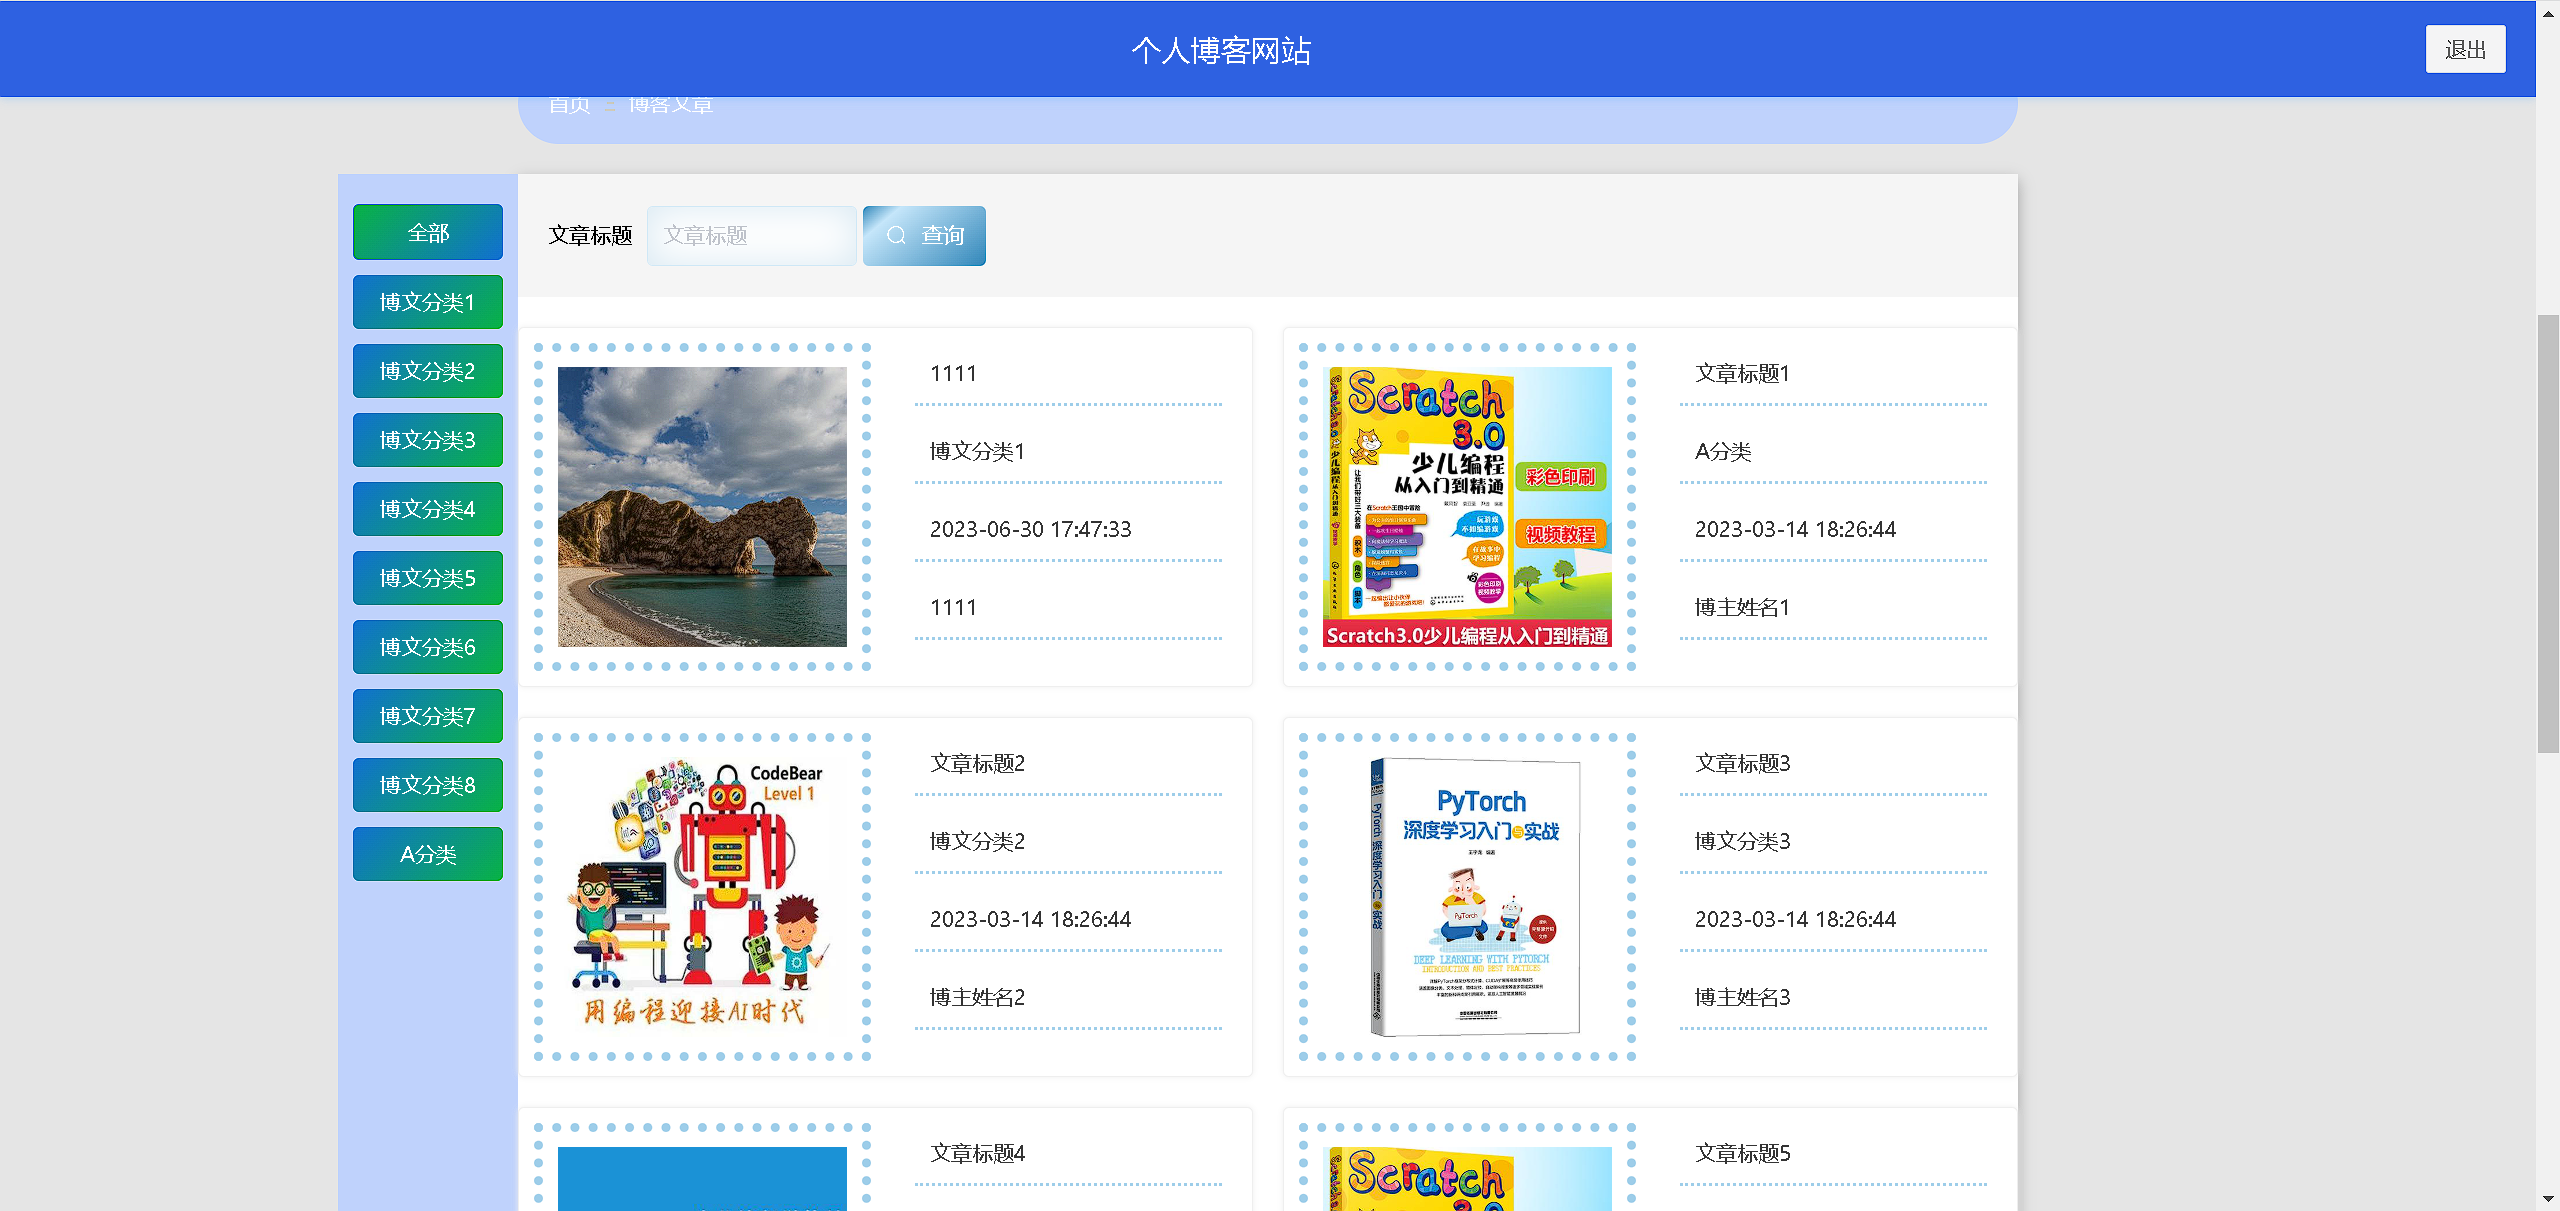Show posts in 博文分类7
This screenshot has width=2560, height=1211.
click(428, 716)
